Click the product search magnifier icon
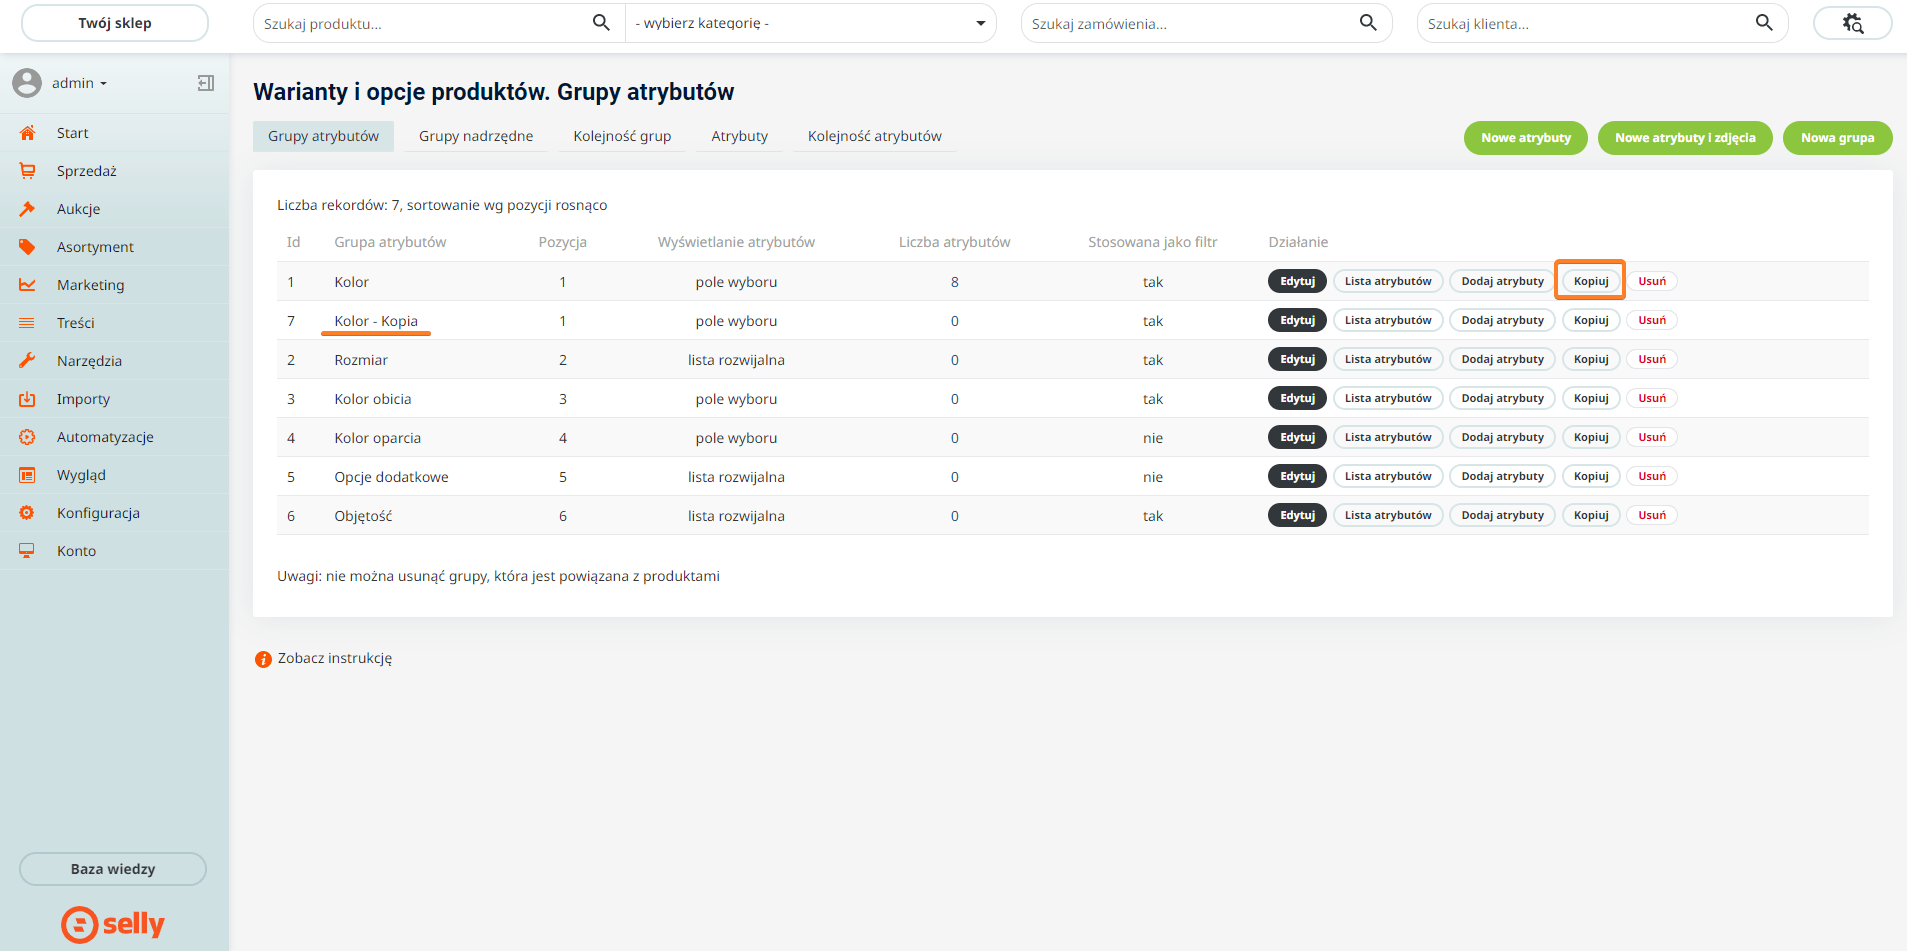 point(601,23)
